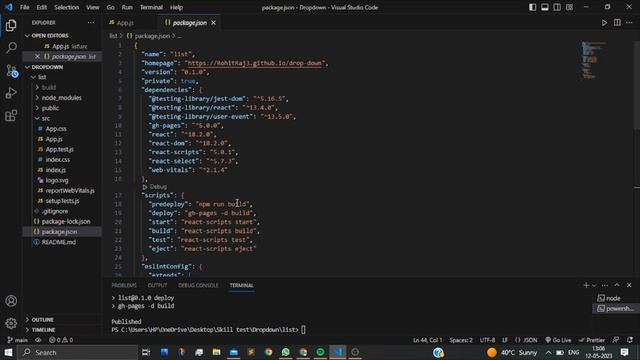Toggle the bottom panel layout icon

pyautogui.click(x=544, y=7)
